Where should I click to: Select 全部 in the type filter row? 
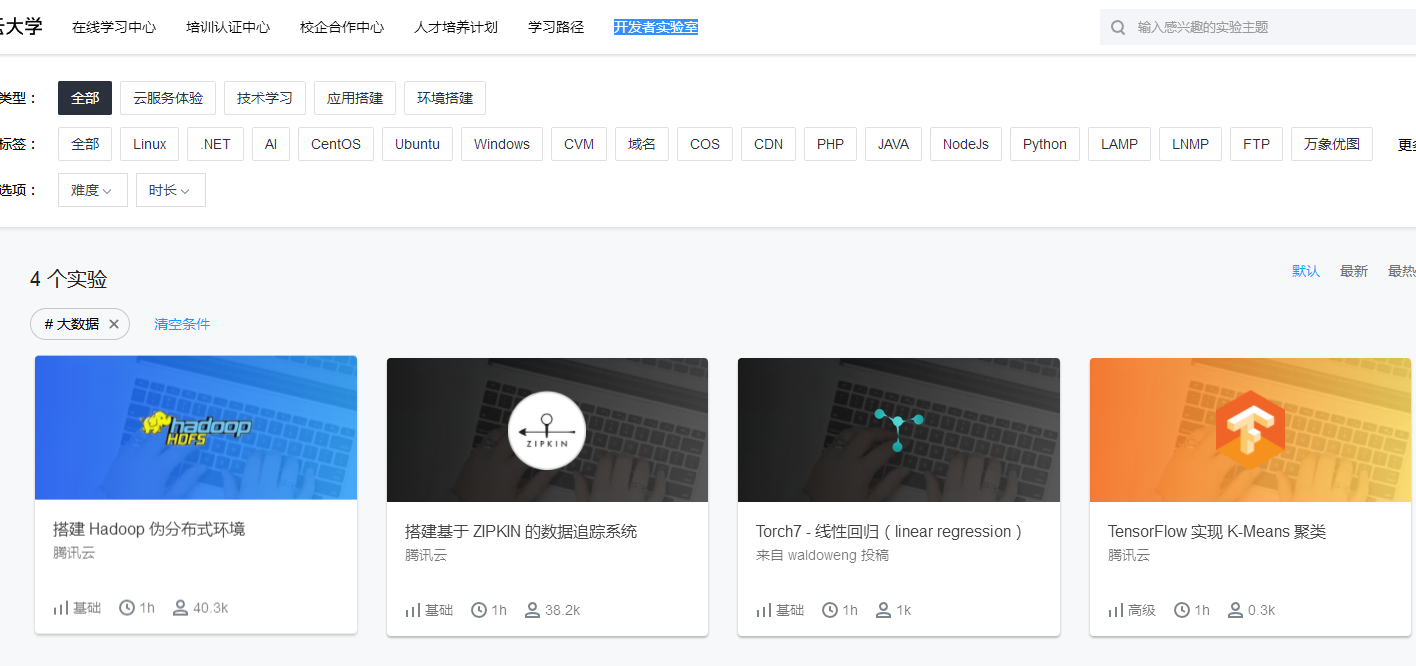[85, 98]
